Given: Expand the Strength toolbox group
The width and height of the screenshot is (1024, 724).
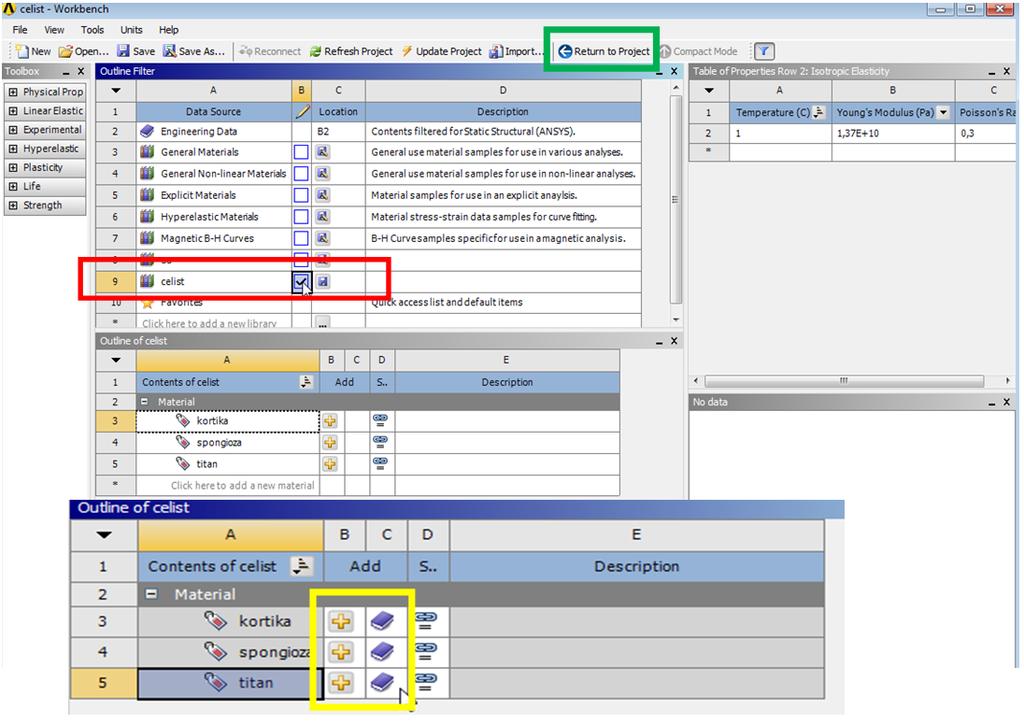Looking at the screenshot, I should point(12,206).
